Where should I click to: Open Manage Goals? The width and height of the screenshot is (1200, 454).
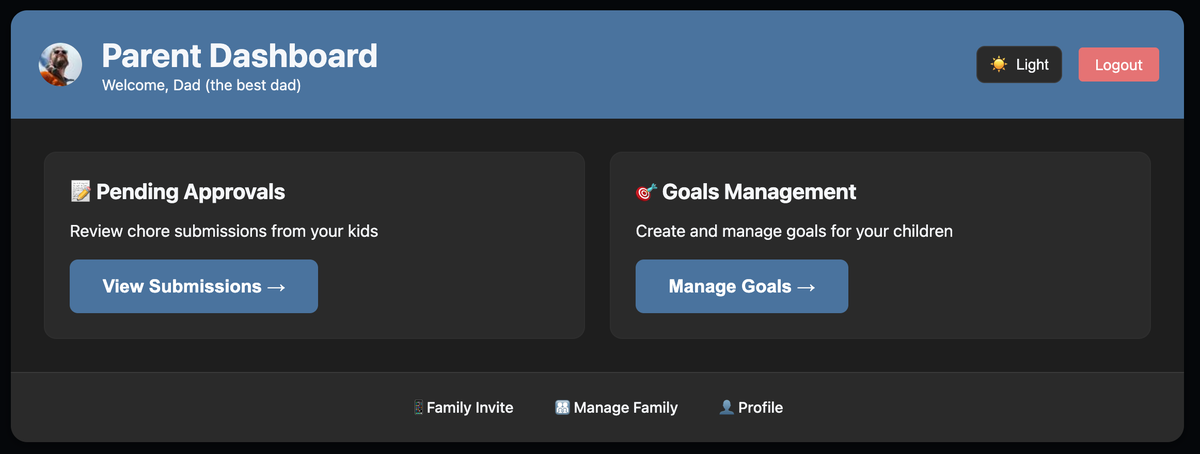coord(741,287)
